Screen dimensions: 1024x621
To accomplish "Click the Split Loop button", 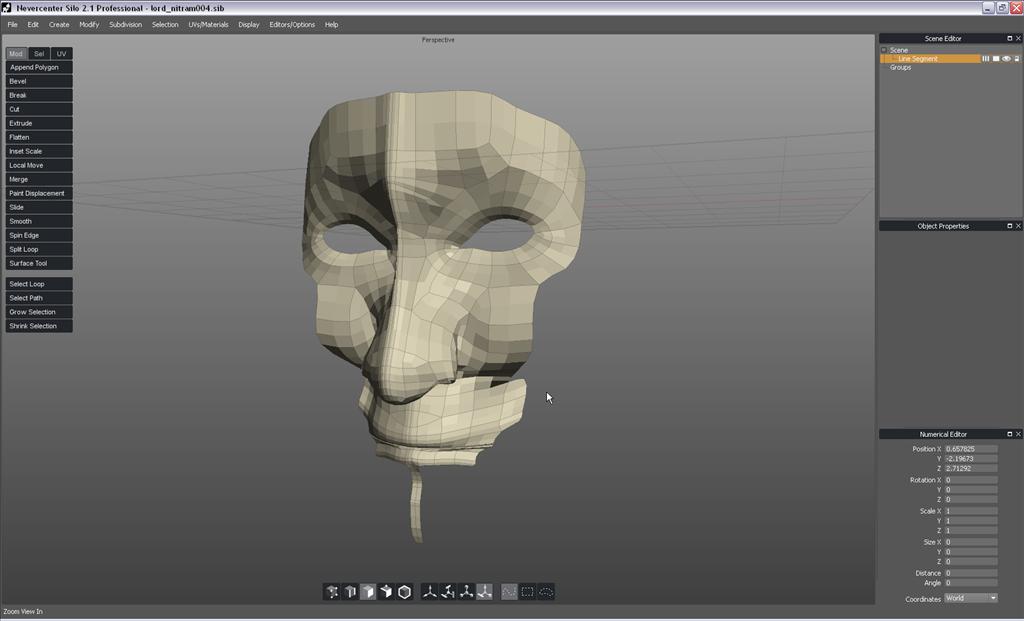I will click(39, 249).
